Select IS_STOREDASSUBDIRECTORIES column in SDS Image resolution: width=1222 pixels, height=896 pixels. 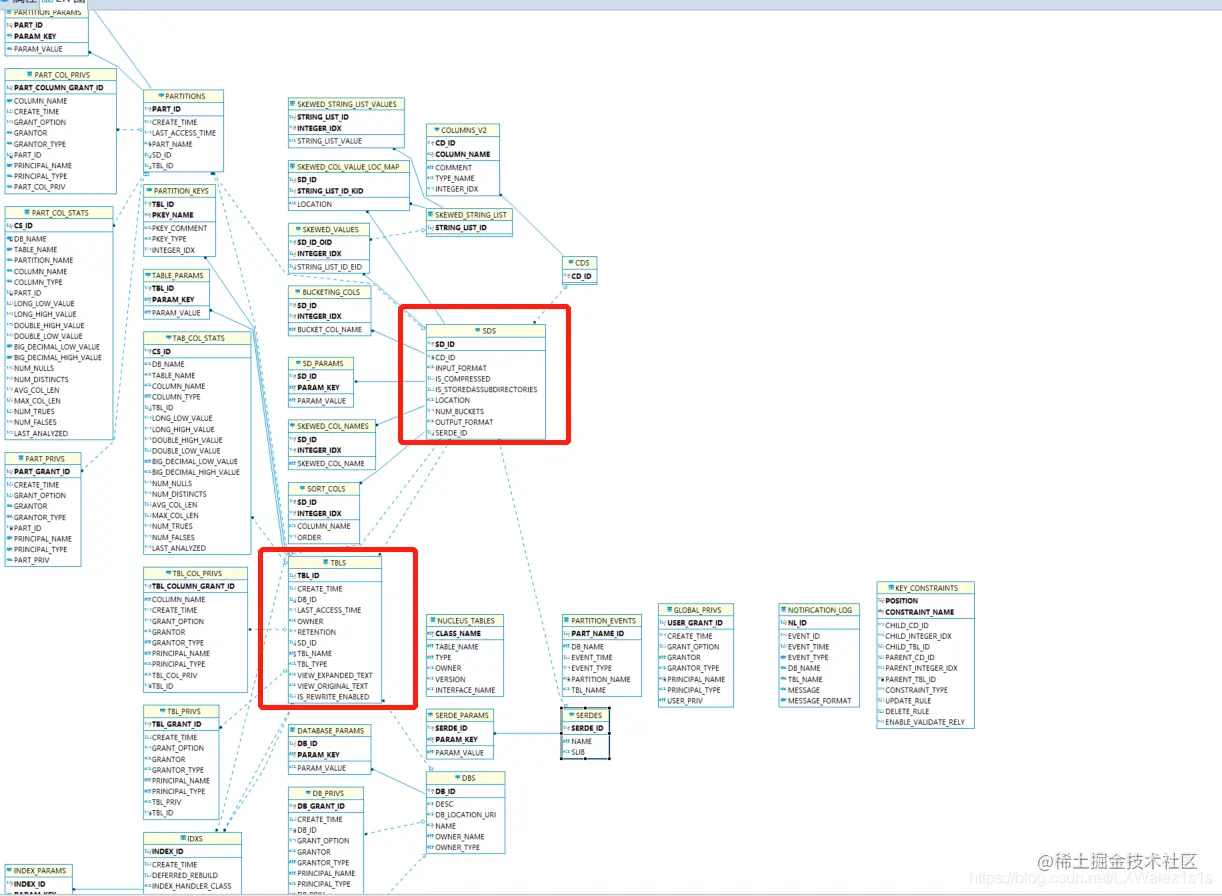pyautogui.click(x=486, y=390)
